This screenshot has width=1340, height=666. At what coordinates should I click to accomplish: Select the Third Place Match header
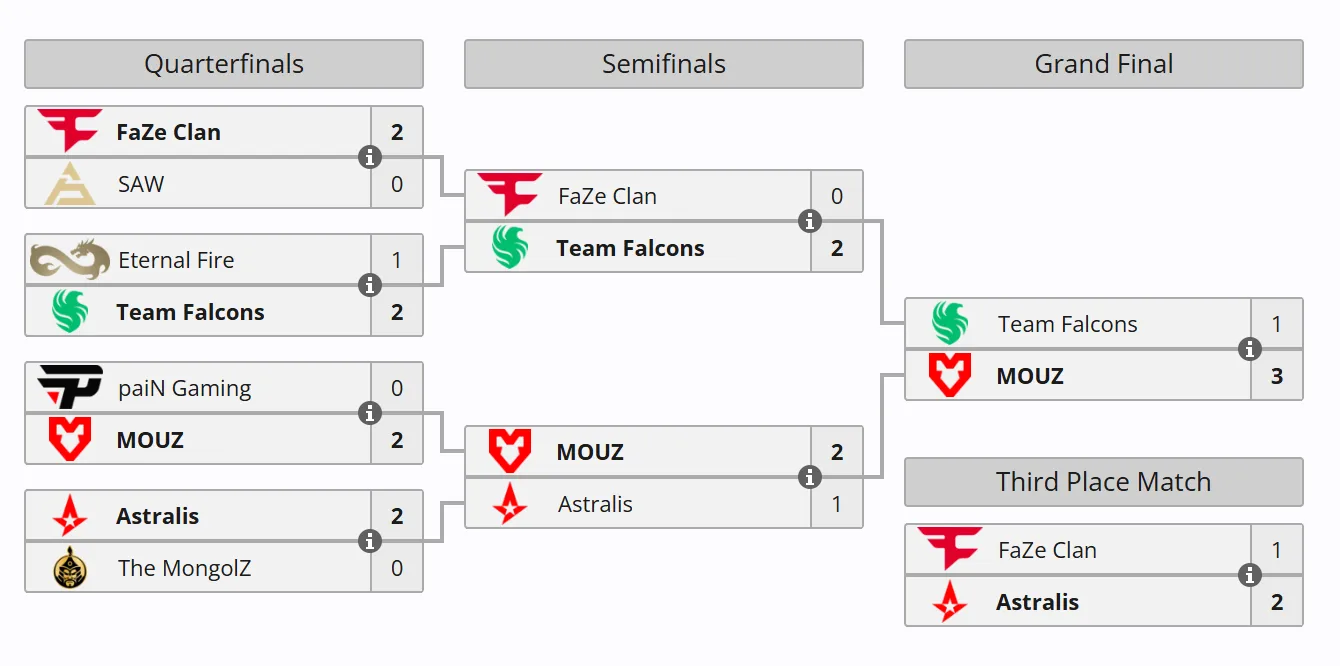coord(1104,482)
